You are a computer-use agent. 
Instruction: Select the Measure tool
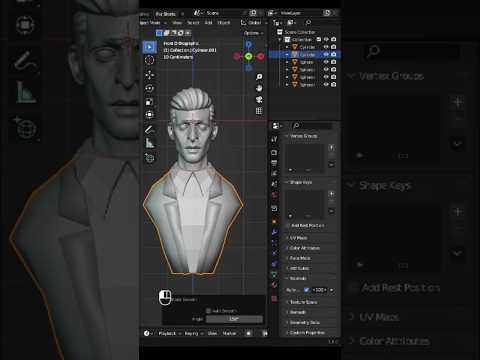coord(150,143)
